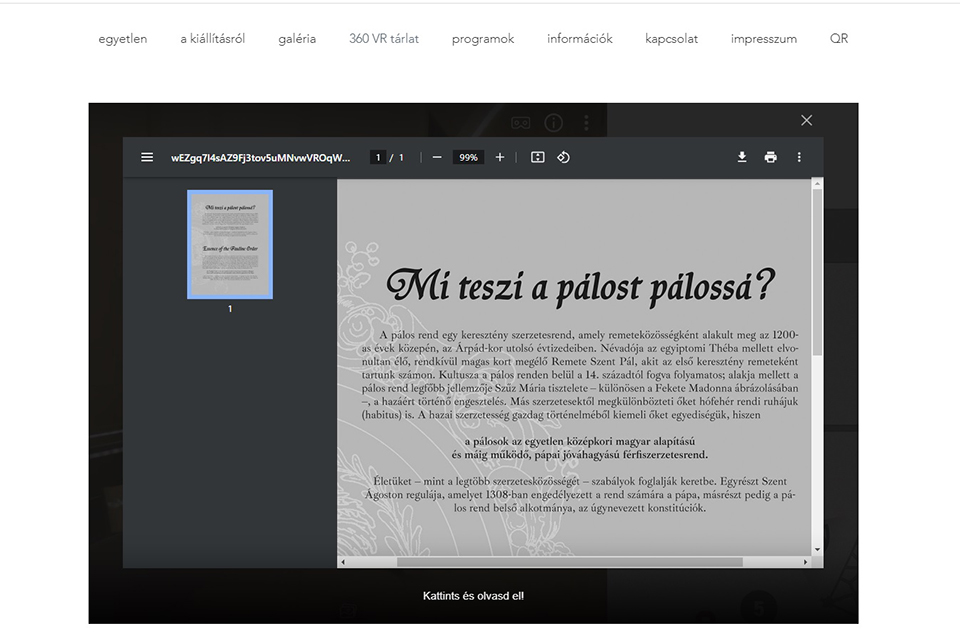Open the PDF viewer more actions menu
The height and width of the screenshot is (641, 960).
[x=799, y=157]
